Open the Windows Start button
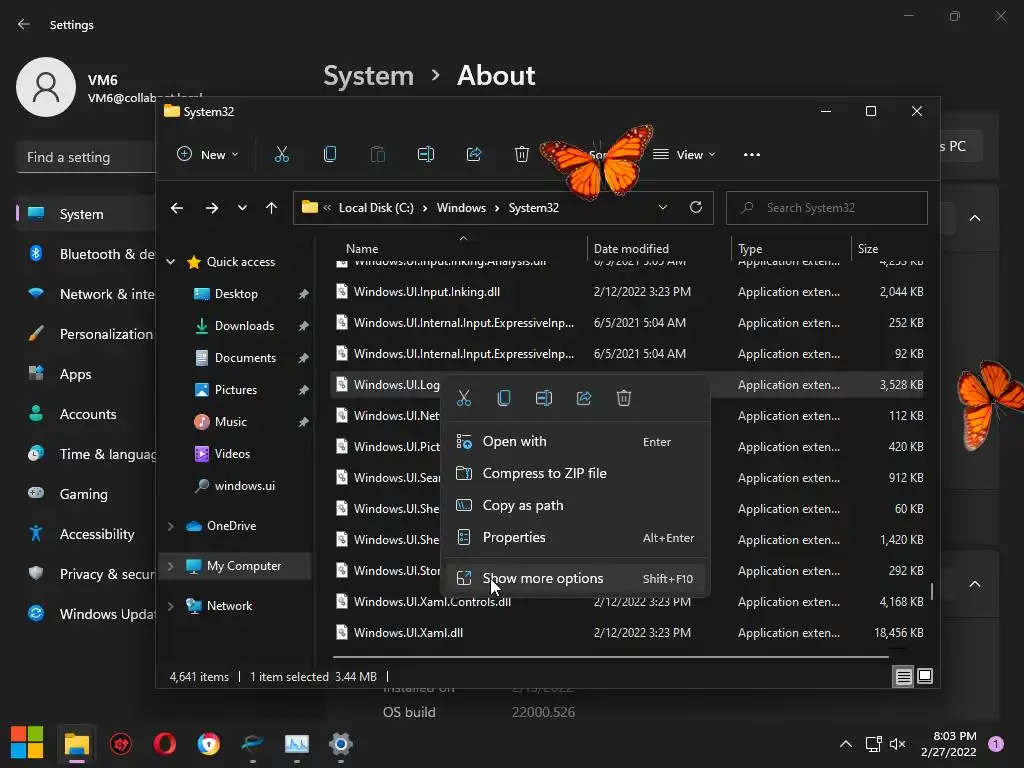The width and height of the screenshot is (1024, 768). tap(27, 743)
